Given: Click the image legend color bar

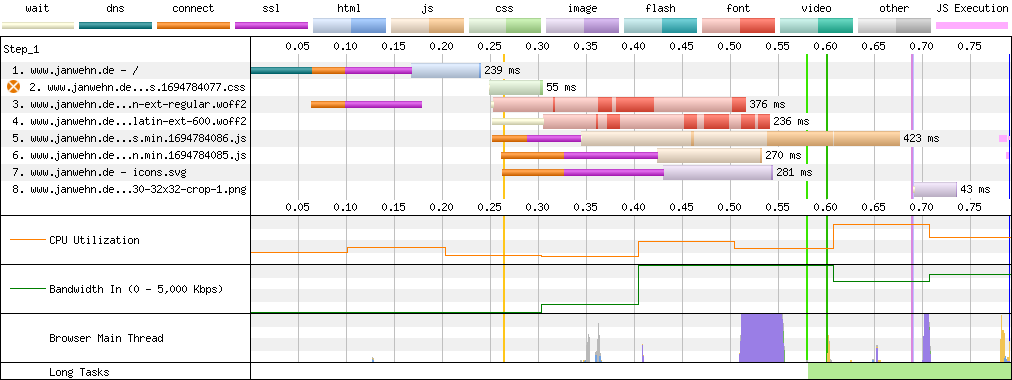Looking at the screenshot, I should (582, 26).
